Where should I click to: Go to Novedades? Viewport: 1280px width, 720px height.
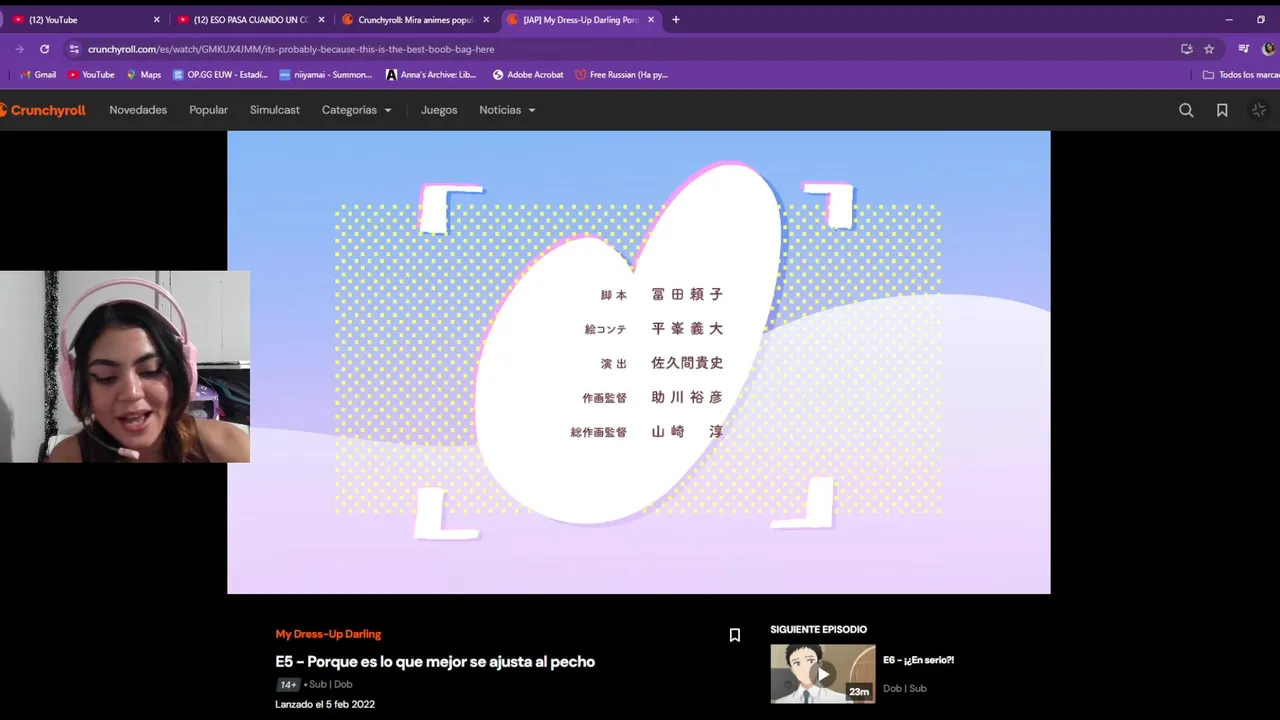point(138,110)
